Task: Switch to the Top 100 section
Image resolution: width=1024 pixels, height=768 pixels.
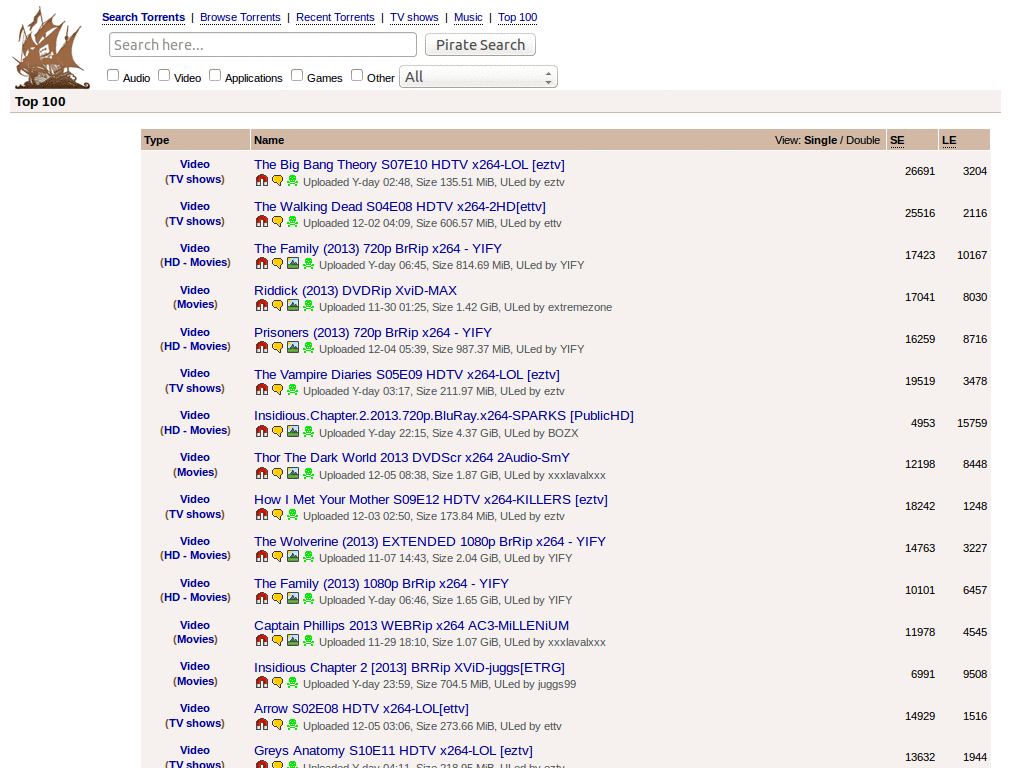Action: point(517,17)
